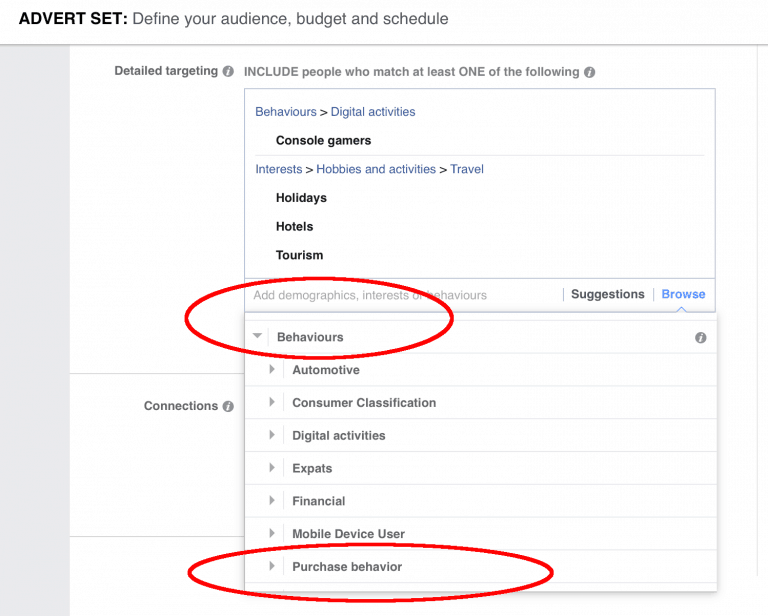Click info icon after INCLUDE people text
768x616 pixels.
590,72
